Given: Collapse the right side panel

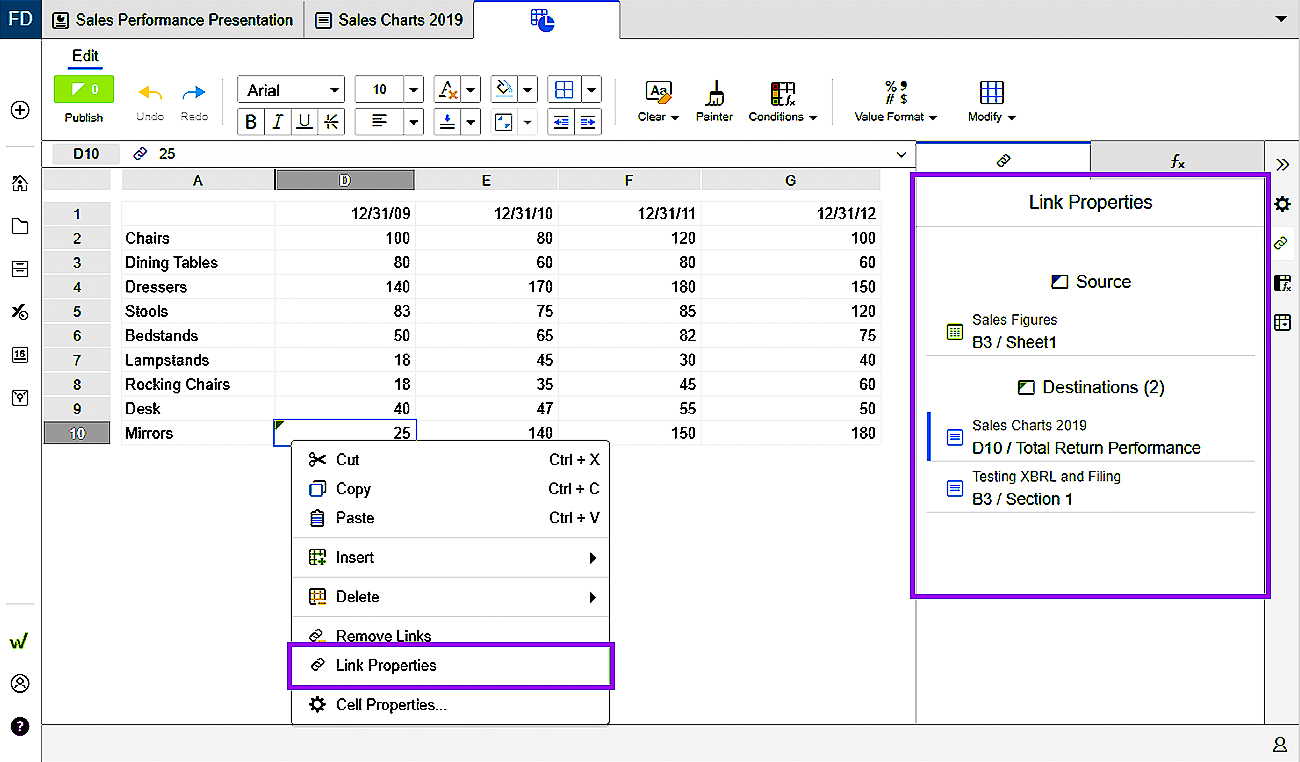Looking at the screenshot, I should click(1282, 164).
